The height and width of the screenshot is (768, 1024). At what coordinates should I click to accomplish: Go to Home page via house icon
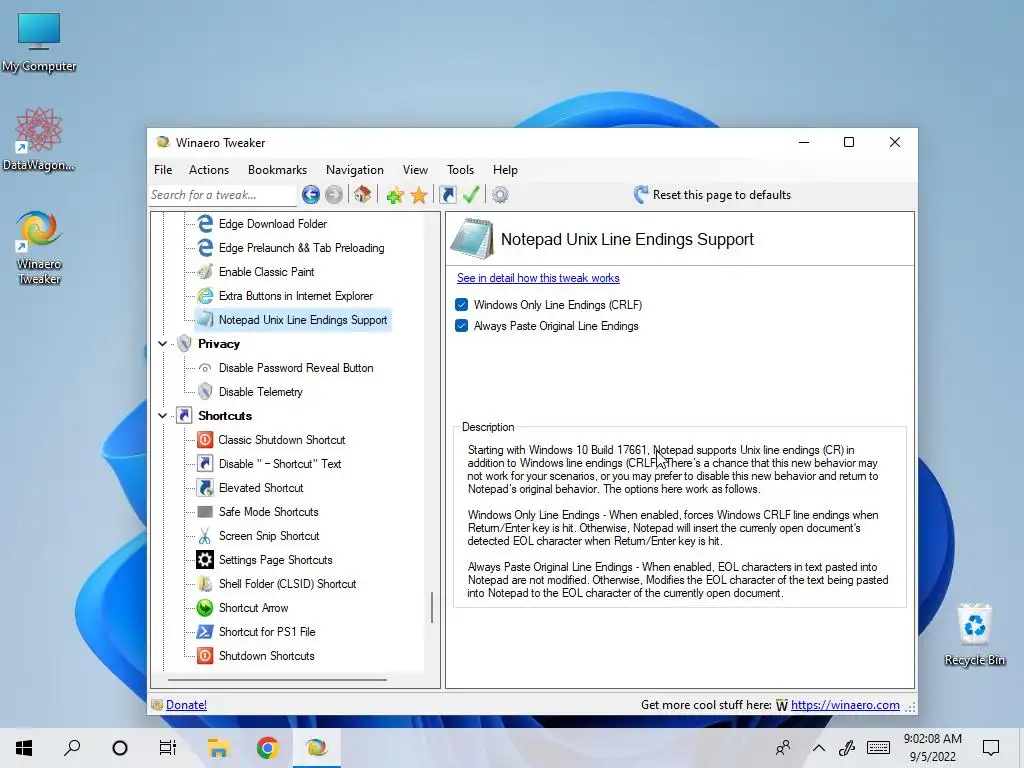[362, 195]
